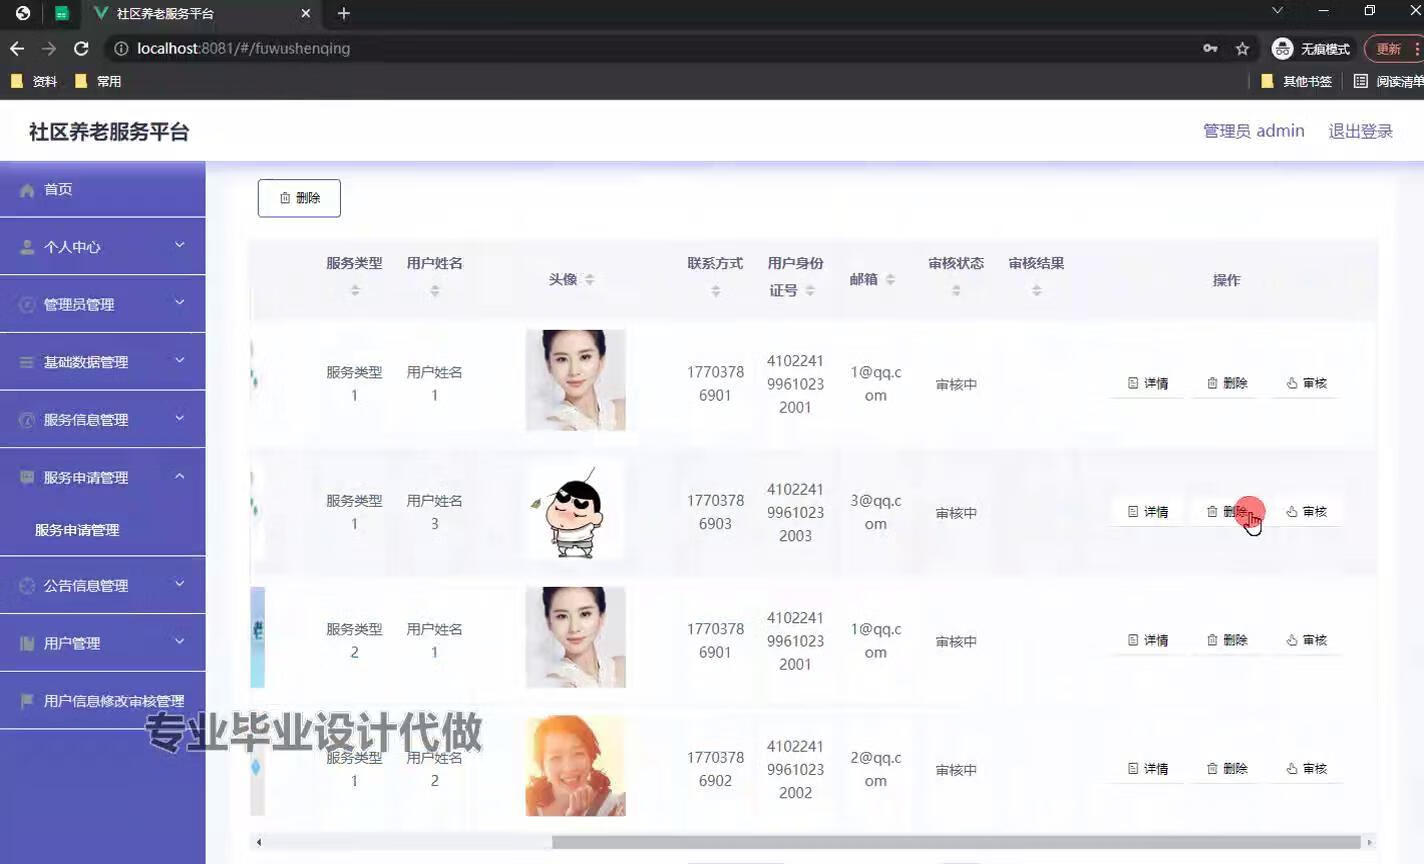Click email 2@qq.com cell

pyautogui.click(x=875, y=769)
